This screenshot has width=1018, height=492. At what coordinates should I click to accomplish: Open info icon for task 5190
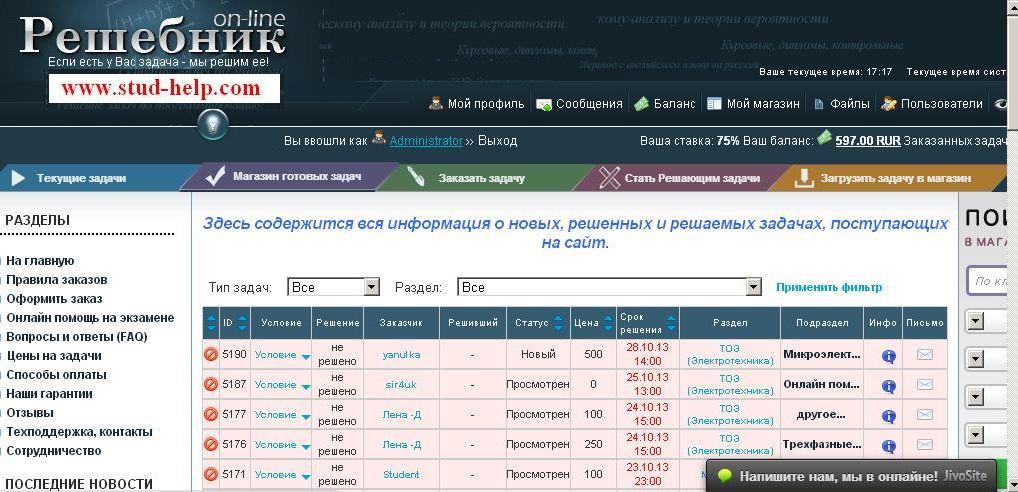point(889,356)
